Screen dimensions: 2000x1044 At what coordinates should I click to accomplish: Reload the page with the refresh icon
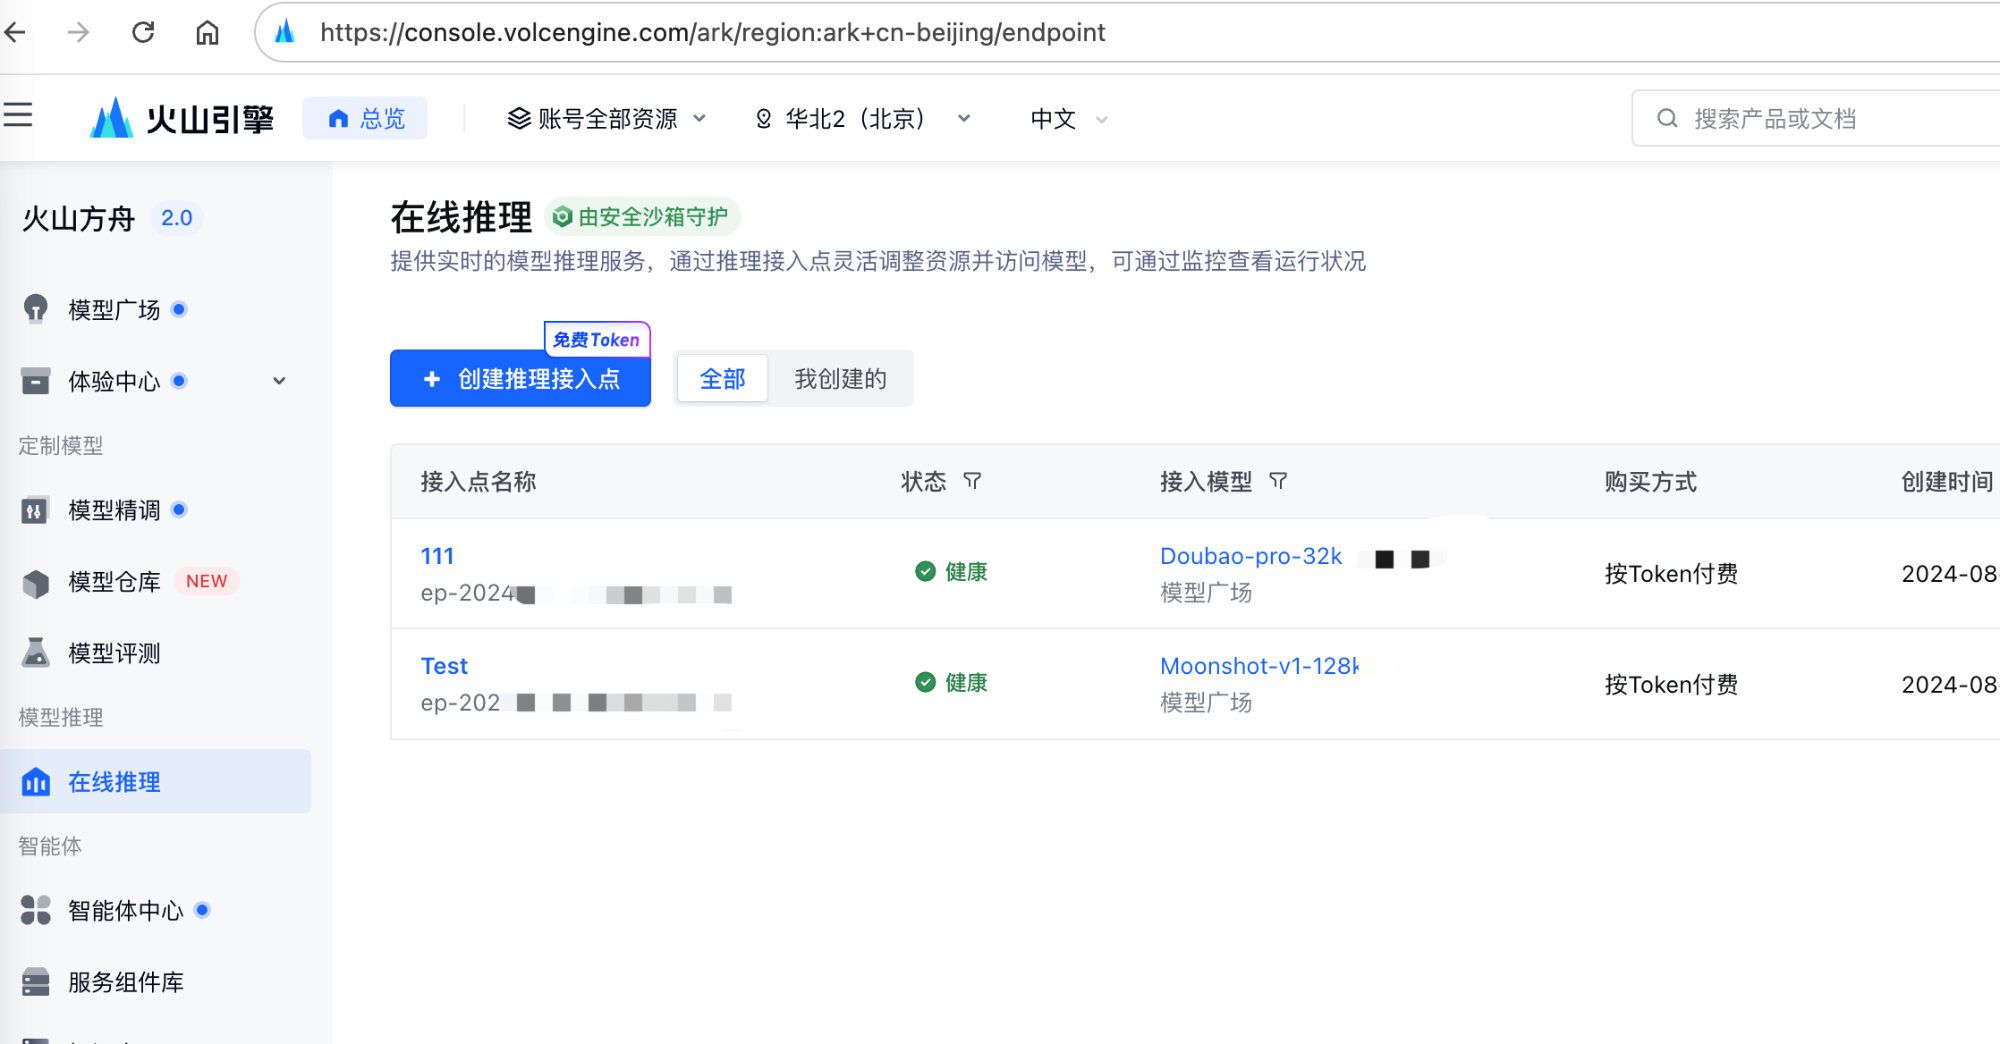tap(143, 32)
